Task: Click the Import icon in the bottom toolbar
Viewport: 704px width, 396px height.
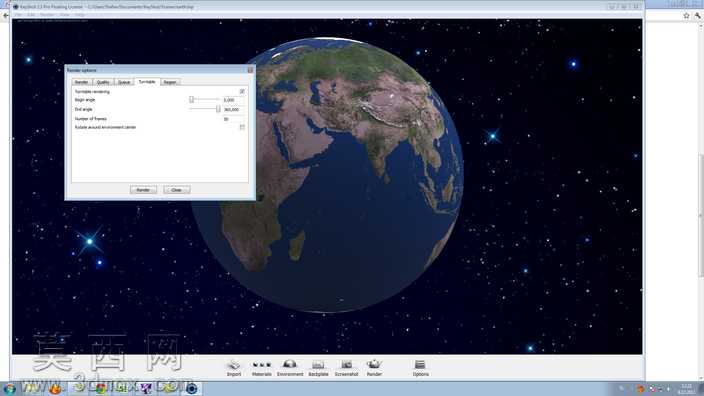Action: pos(234,368)
